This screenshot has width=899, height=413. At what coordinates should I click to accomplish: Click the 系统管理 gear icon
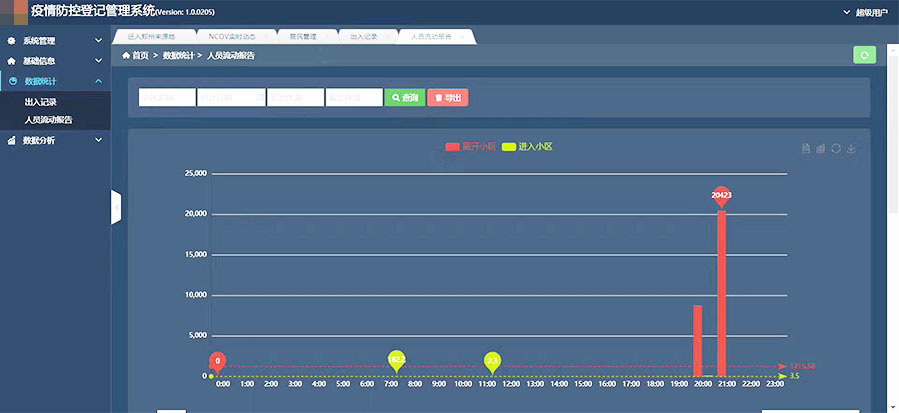(12, 41)
